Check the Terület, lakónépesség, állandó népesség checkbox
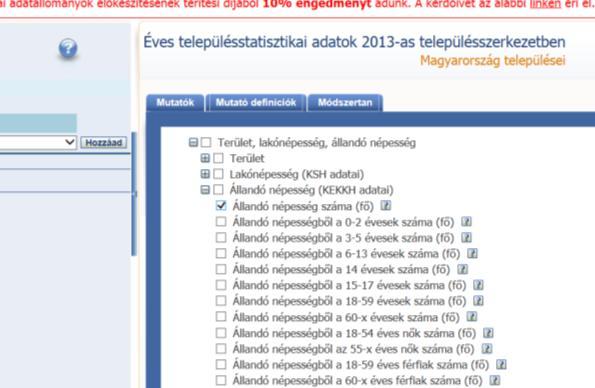595x388 pixels. tap(206, 142)
